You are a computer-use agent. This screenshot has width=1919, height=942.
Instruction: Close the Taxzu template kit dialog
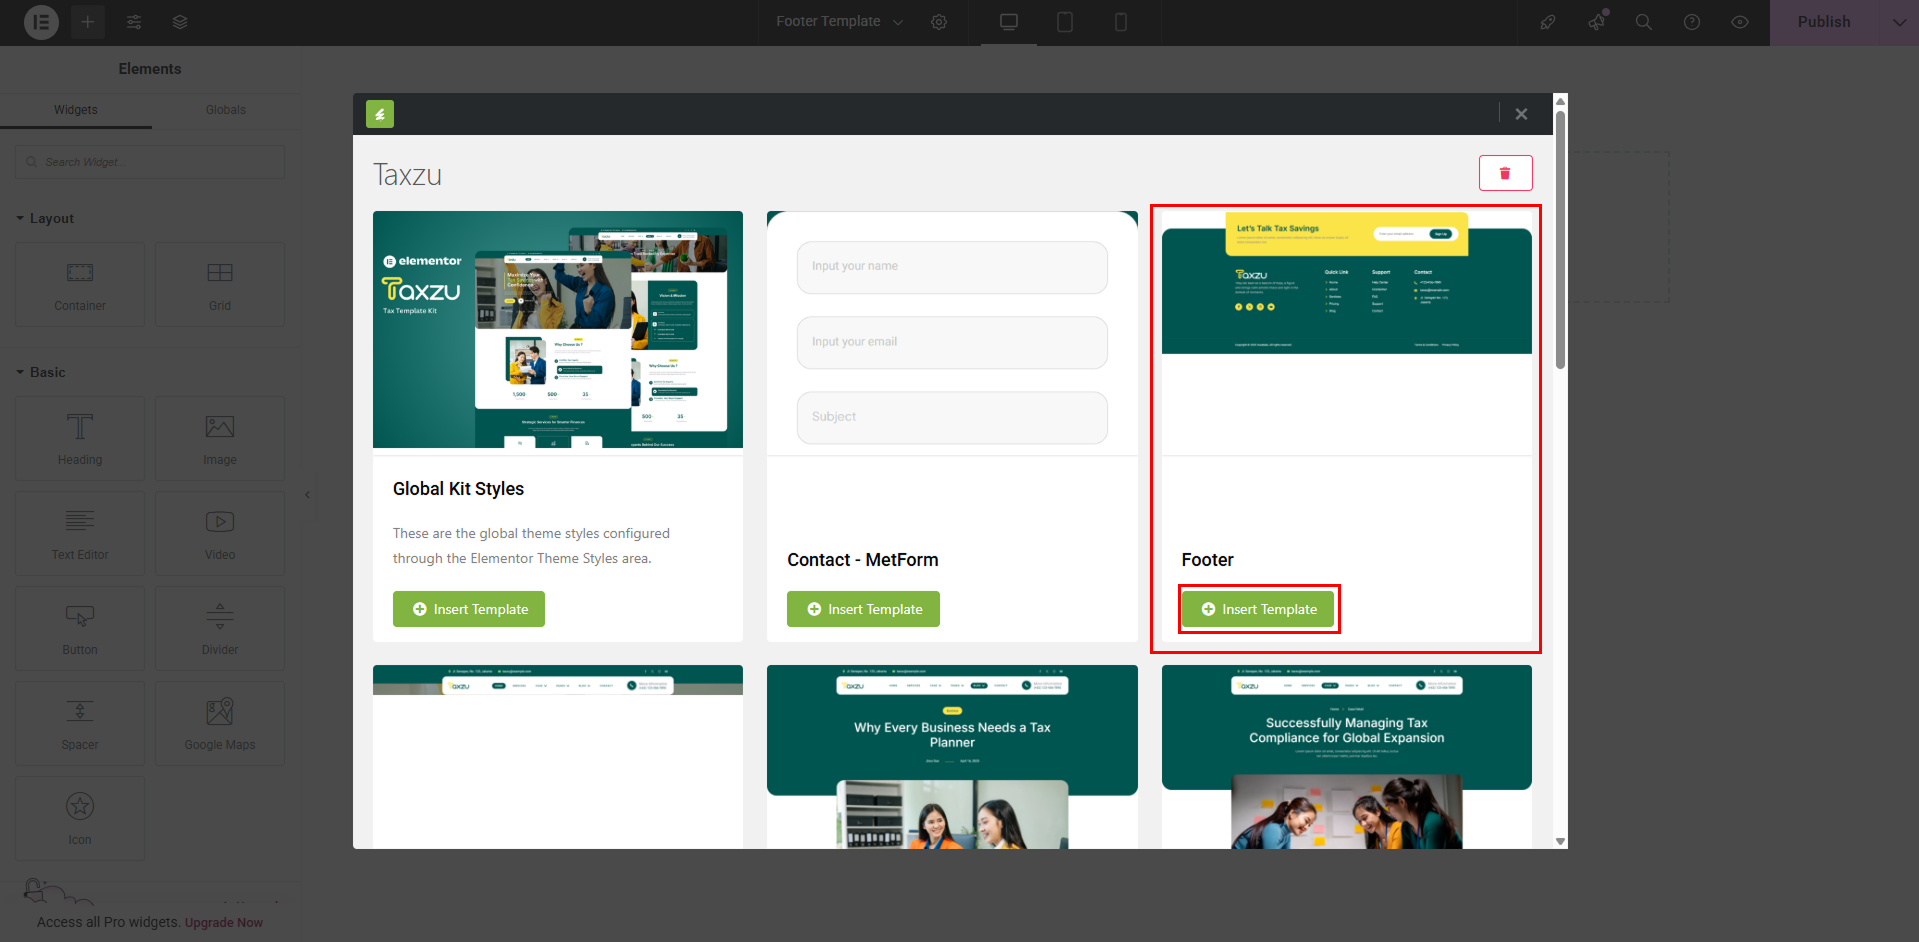[x=1521, y=114]
